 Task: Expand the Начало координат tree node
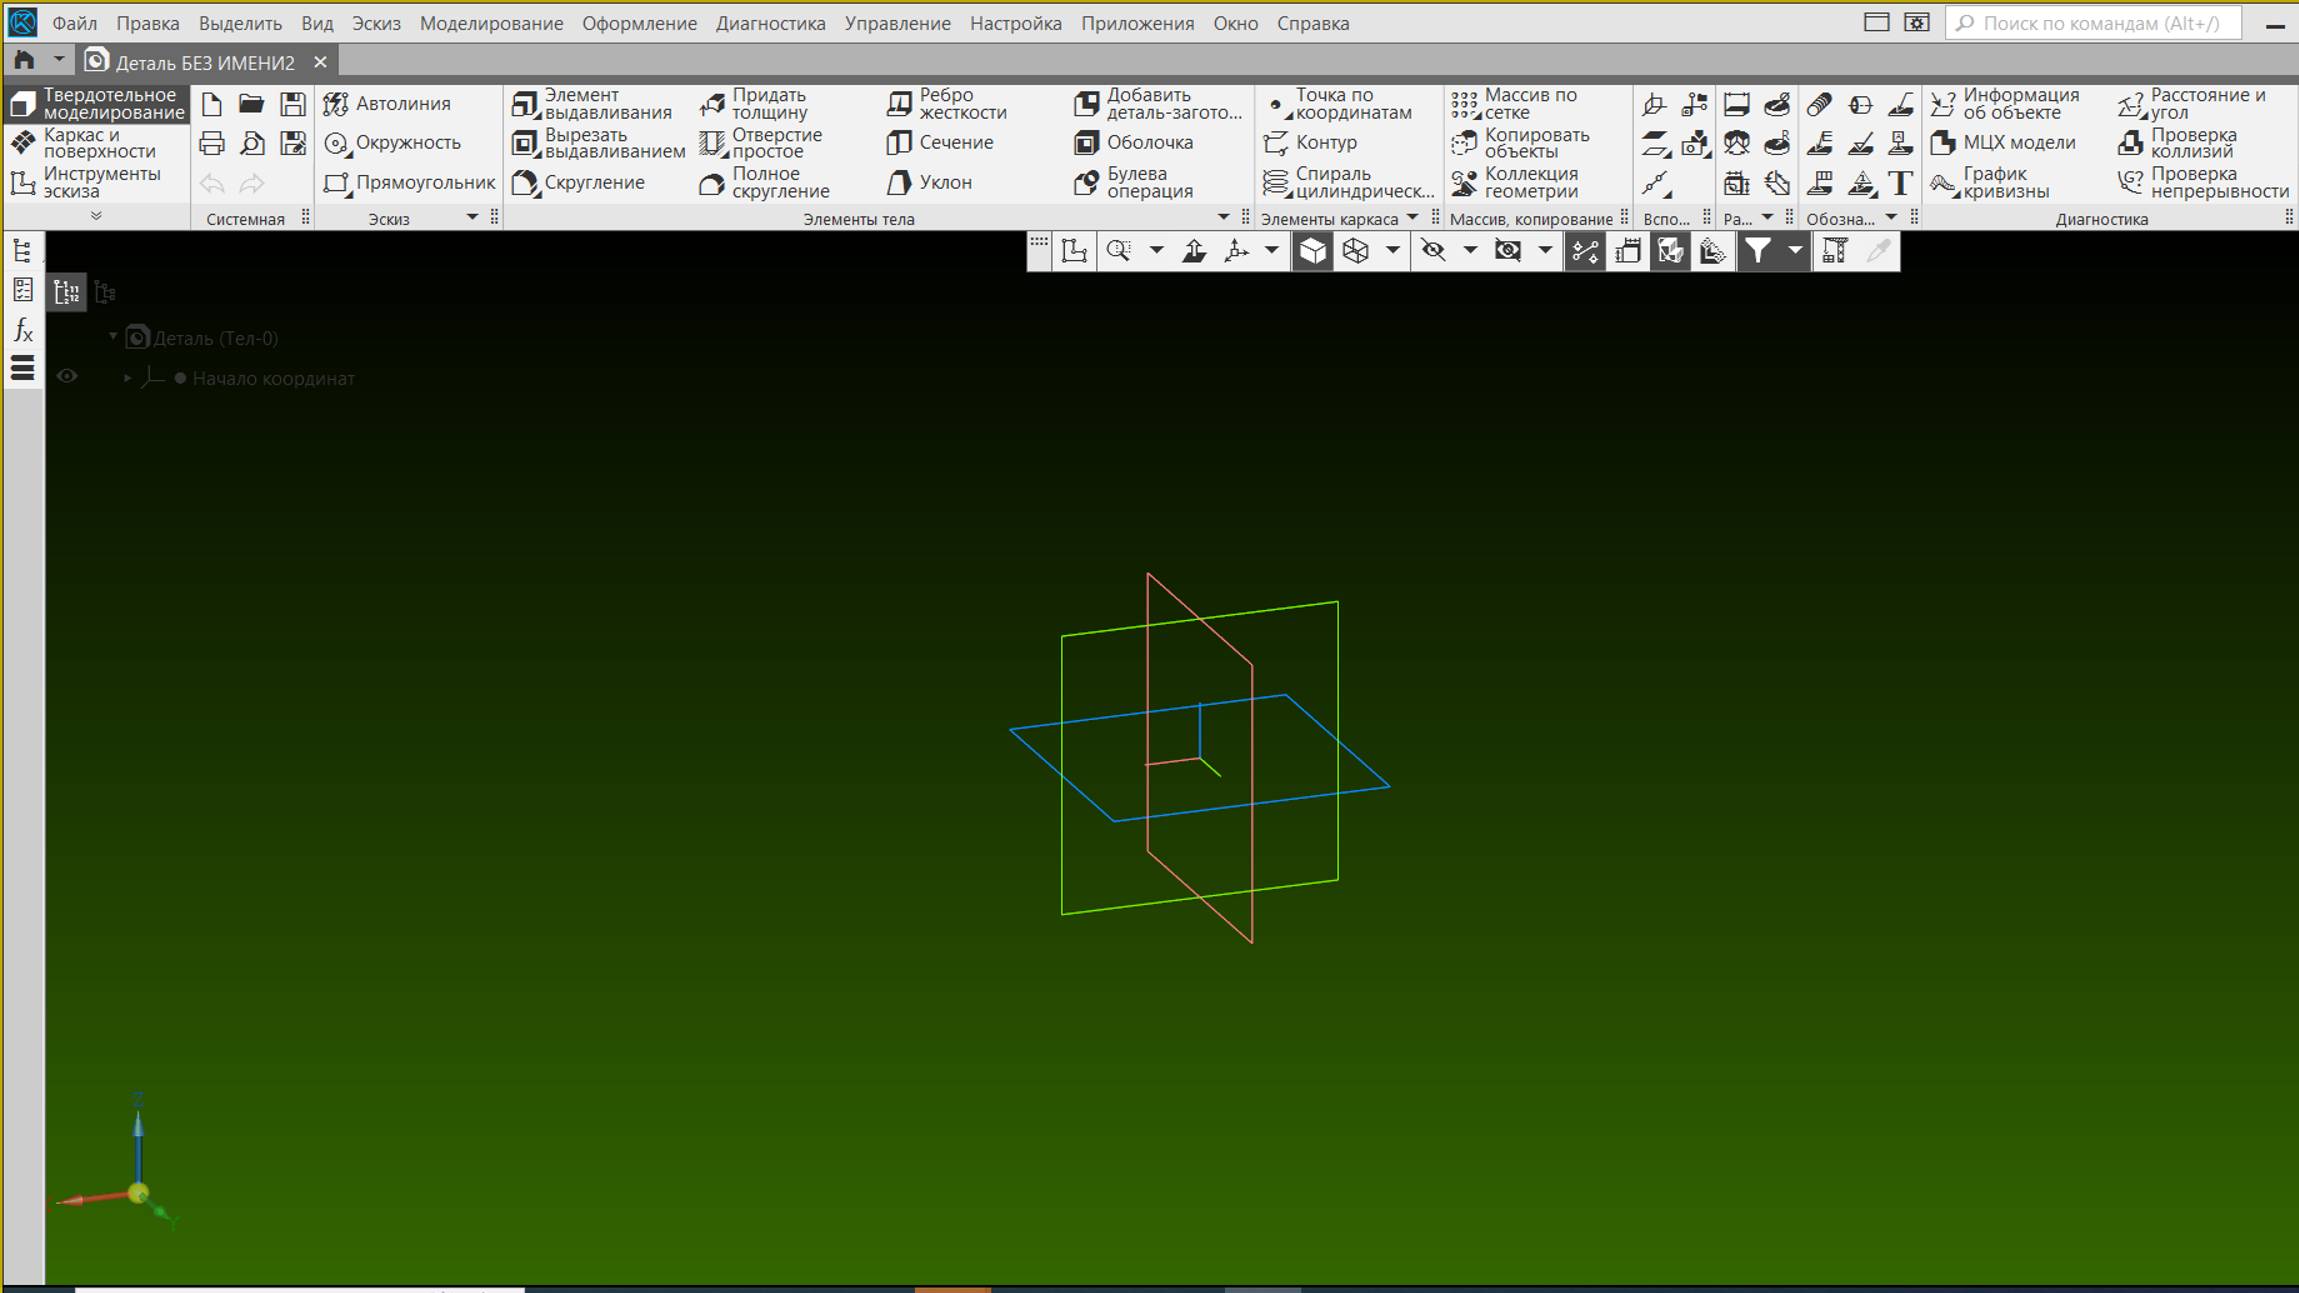[x=127, y=378]
